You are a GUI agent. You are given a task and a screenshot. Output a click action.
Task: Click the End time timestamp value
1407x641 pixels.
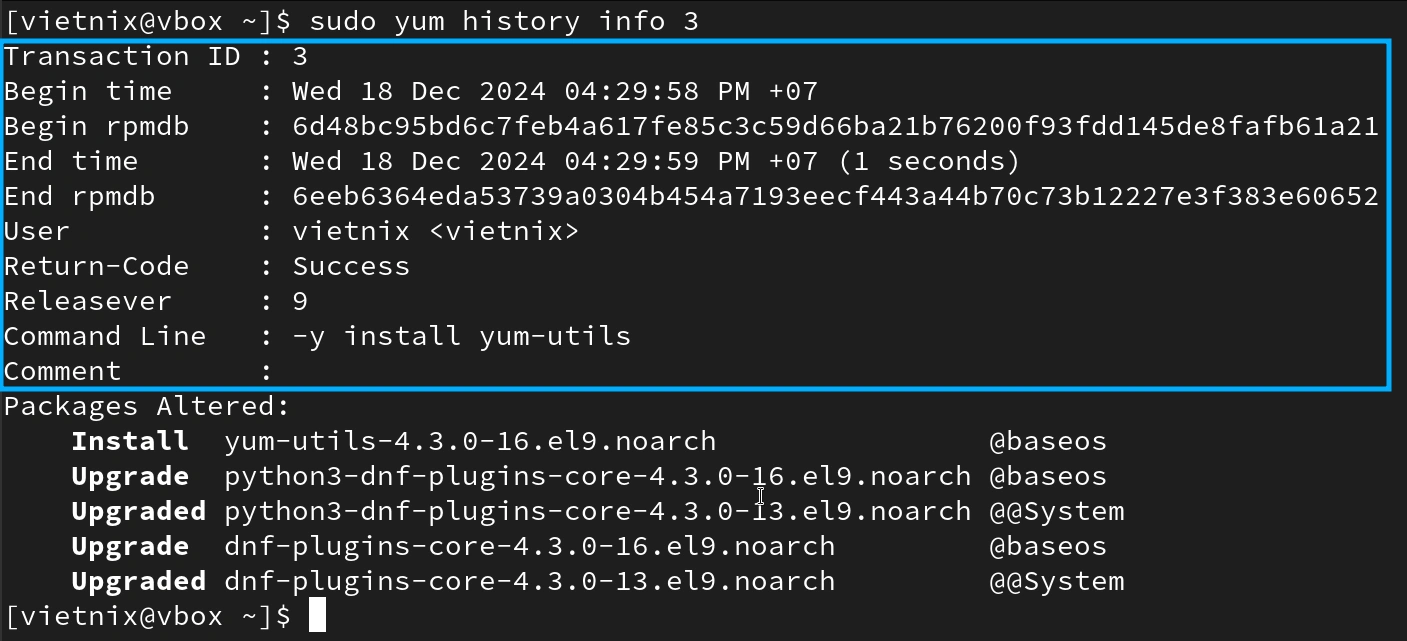(x=656, y=161)
